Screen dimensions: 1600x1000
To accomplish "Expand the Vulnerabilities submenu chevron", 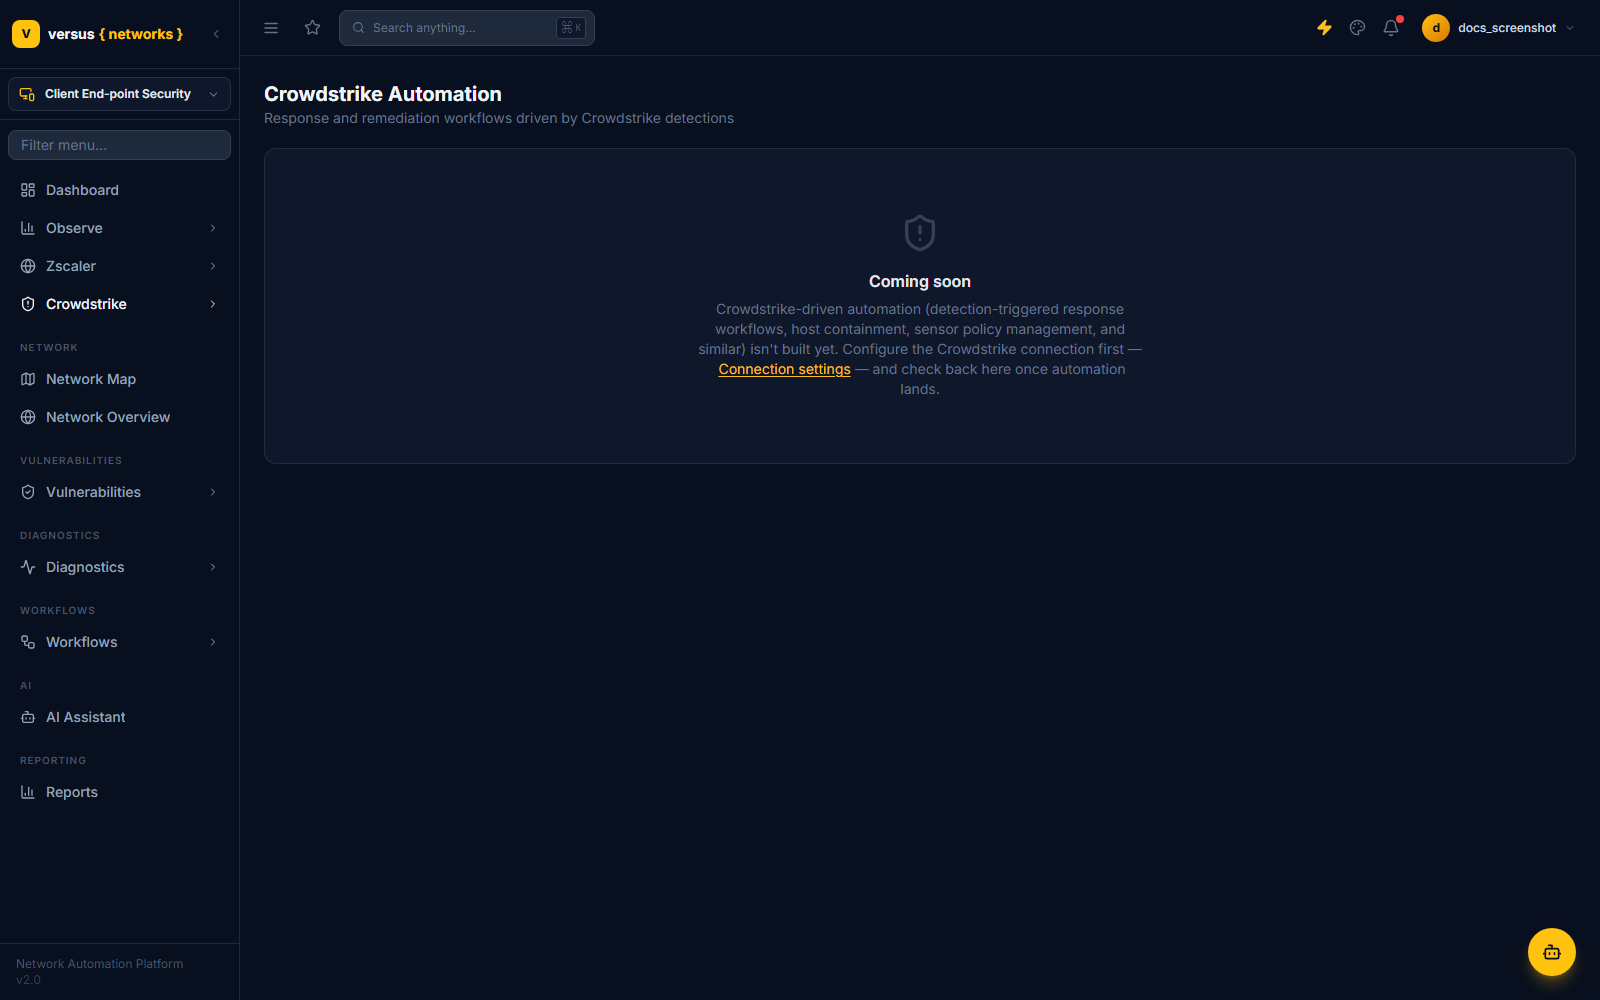I will (x=213, y=492).
